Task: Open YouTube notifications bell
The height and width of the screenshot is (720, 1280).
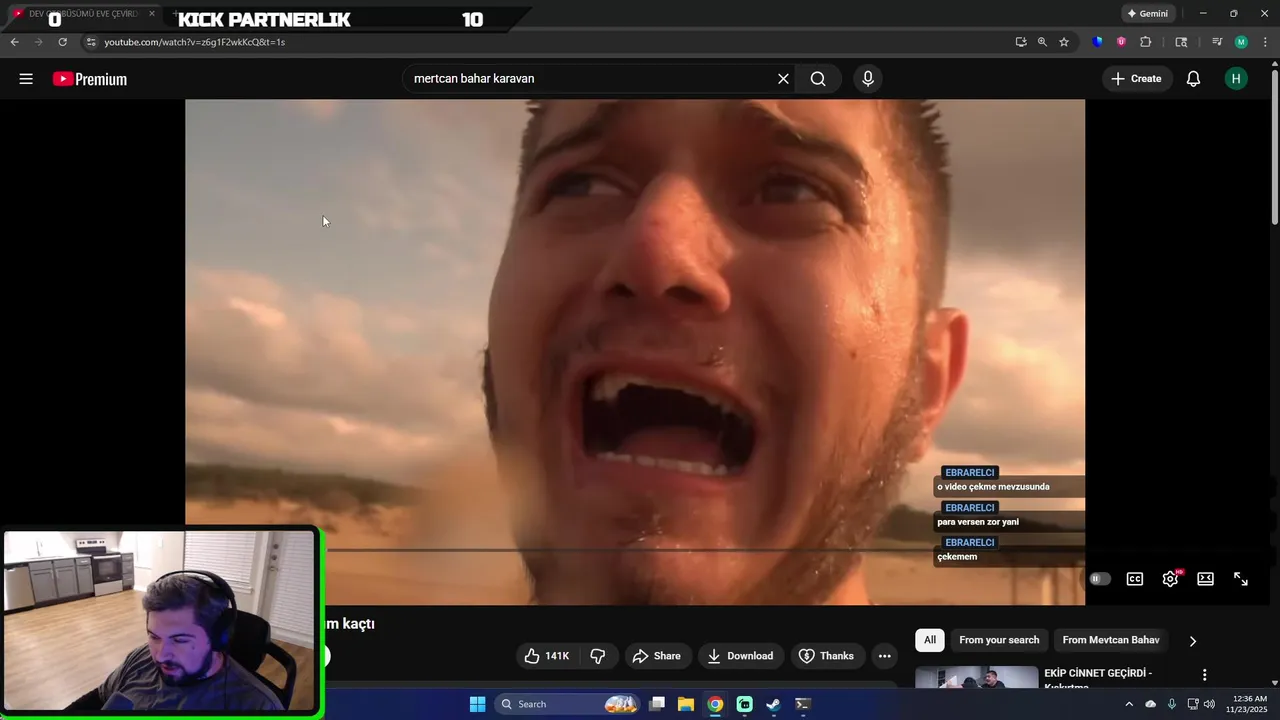Action: click(x=1193, y=79)
